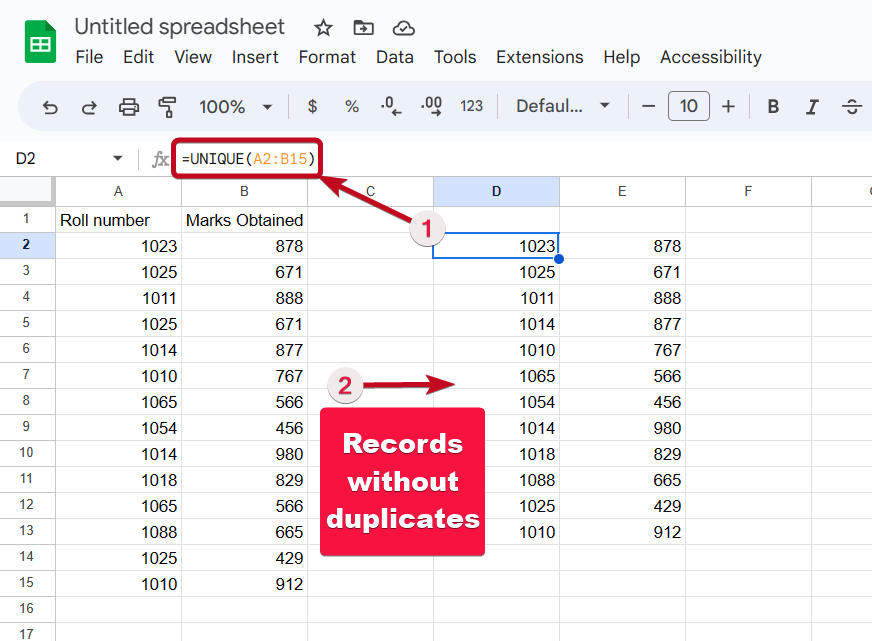Select cell E7 containing 566
The width and height of the screenshot is (872, 641).
[622, 376]
